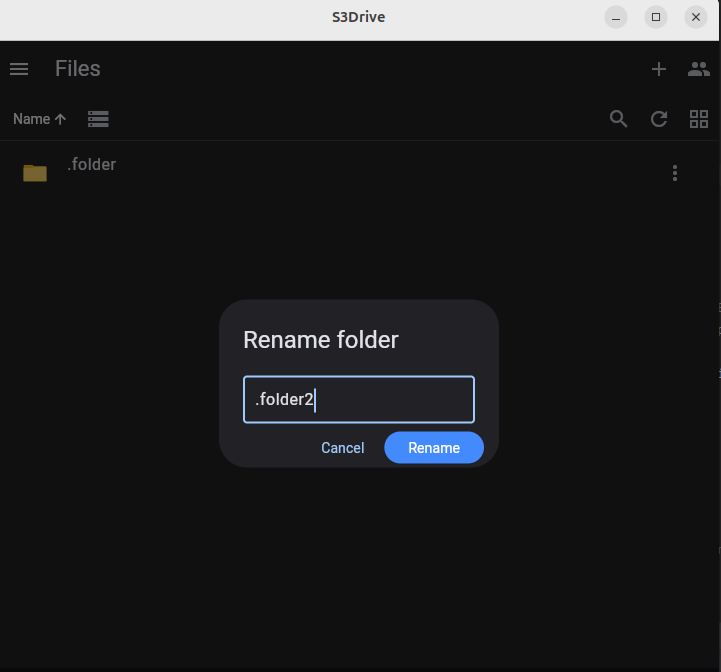
Task: Switch to grid view layout
Action: click(x=698, y=119)
